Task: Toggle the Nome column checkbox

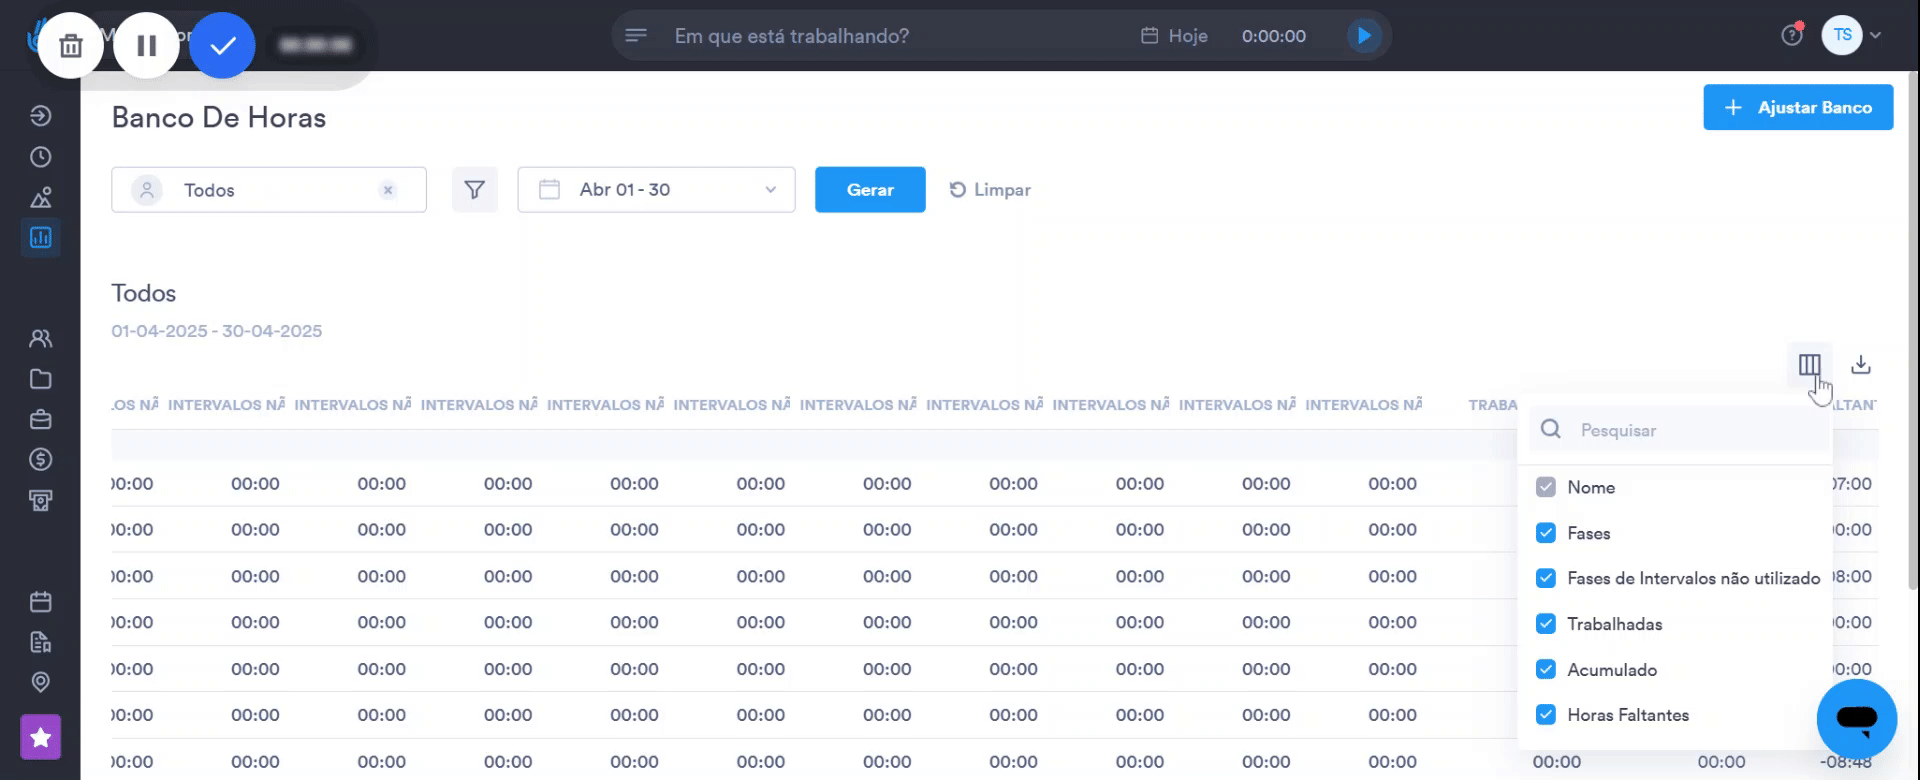Action: coord(1546,487)
